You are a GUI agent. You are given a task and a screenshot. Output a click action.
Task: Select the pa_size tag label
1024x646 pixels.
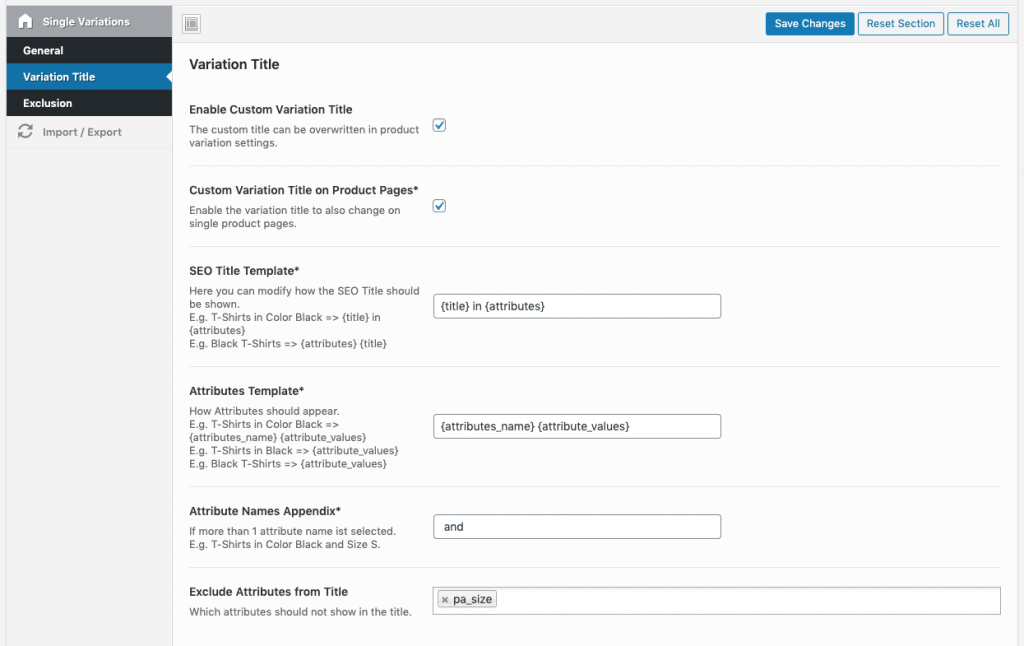(x=473, y=600)
